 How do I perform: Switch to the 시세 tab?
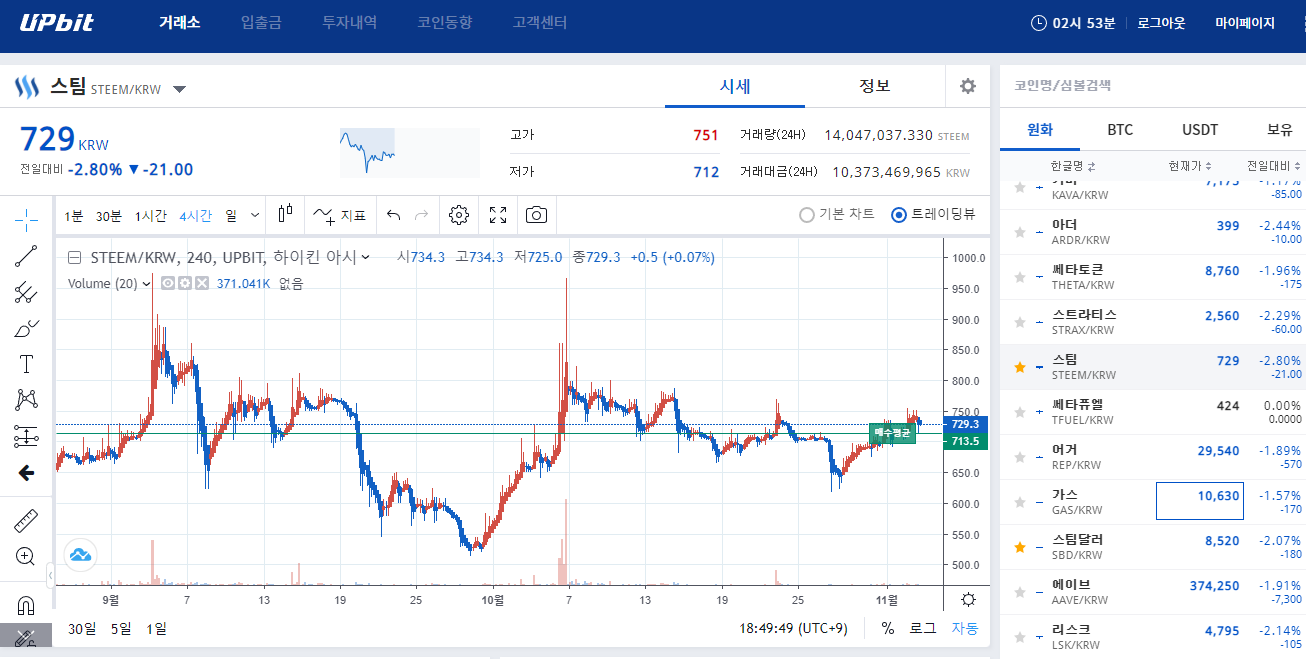click(x=735, y=86)
